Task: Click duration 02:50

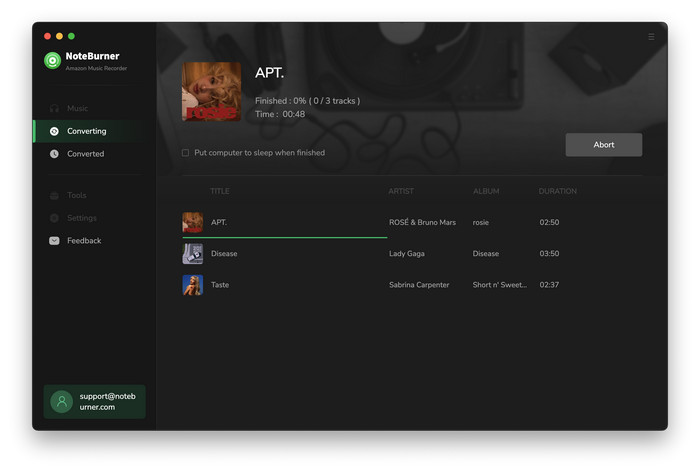Action: [549, 222]
